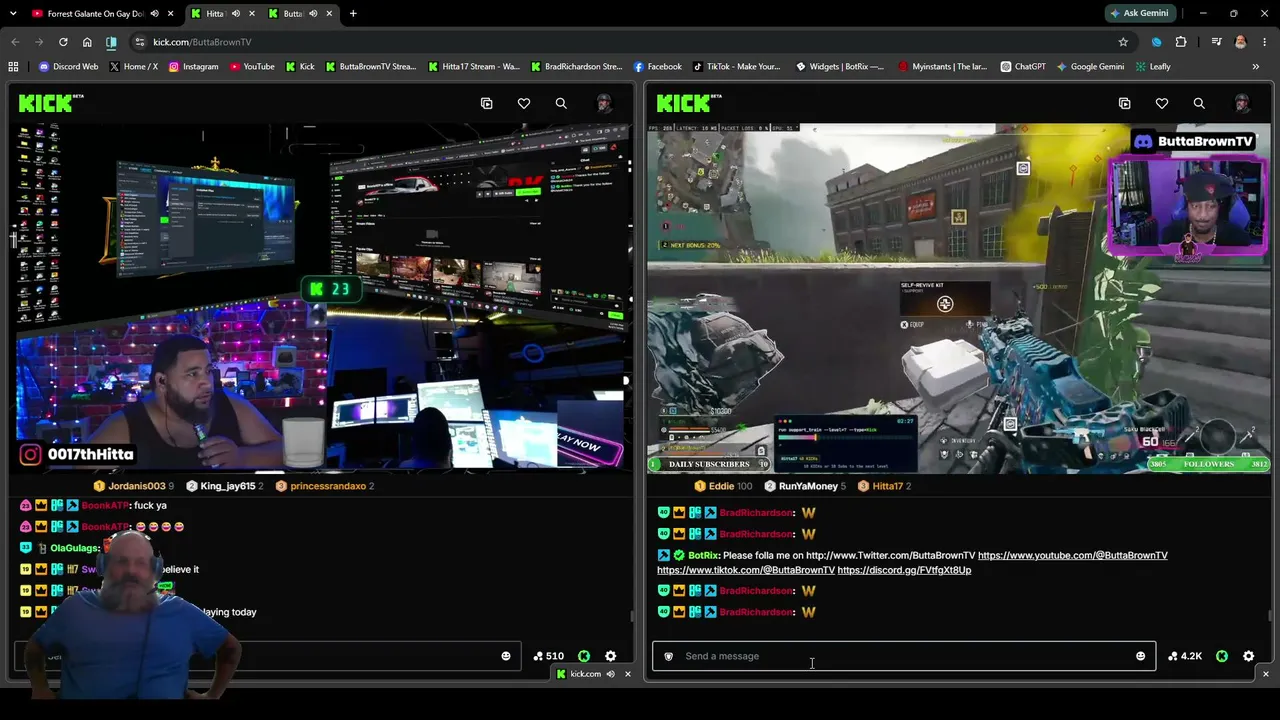Click the green Kick points icon beside 4.2K
Screen dimensions: 1280x720
click(1222, 656)
